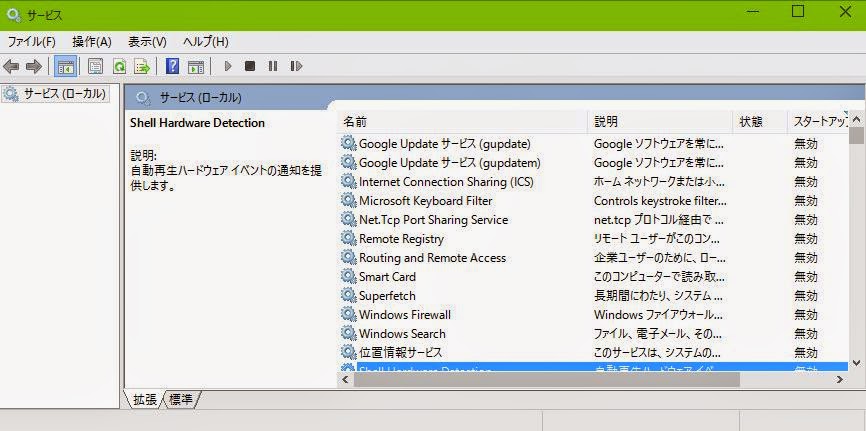
Task: Sort by the スタートアップ column header
Action: pyautogui.click(x=818, y=122)
